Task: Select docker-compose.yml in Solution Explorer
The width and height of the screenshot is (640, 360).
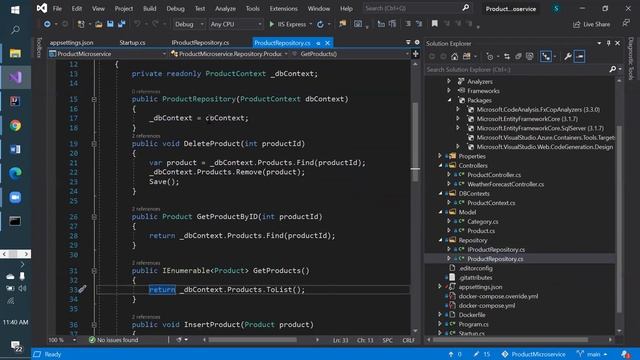Action: click(x=487, y=305)
